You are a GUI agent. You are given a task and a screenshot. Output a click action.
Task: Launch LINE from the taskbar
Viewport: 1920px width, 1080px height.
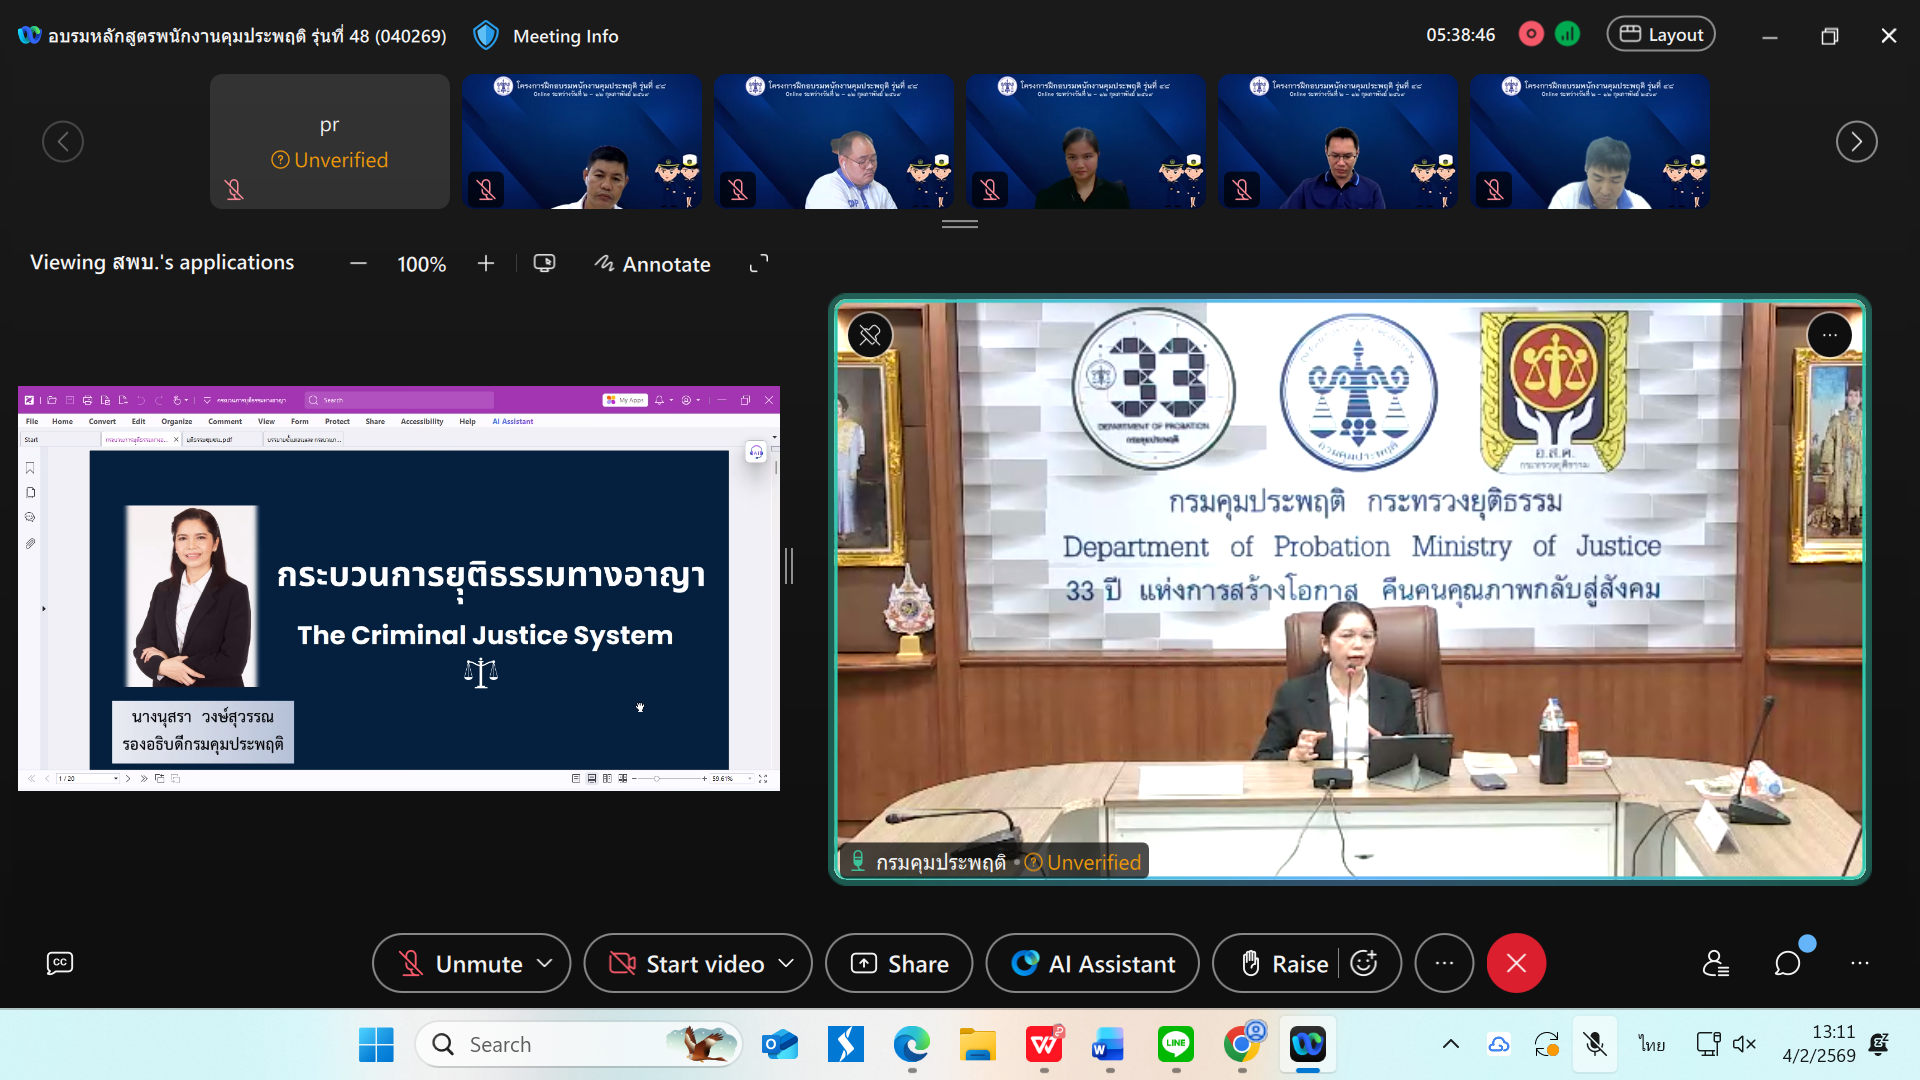coord(1176,1045)
